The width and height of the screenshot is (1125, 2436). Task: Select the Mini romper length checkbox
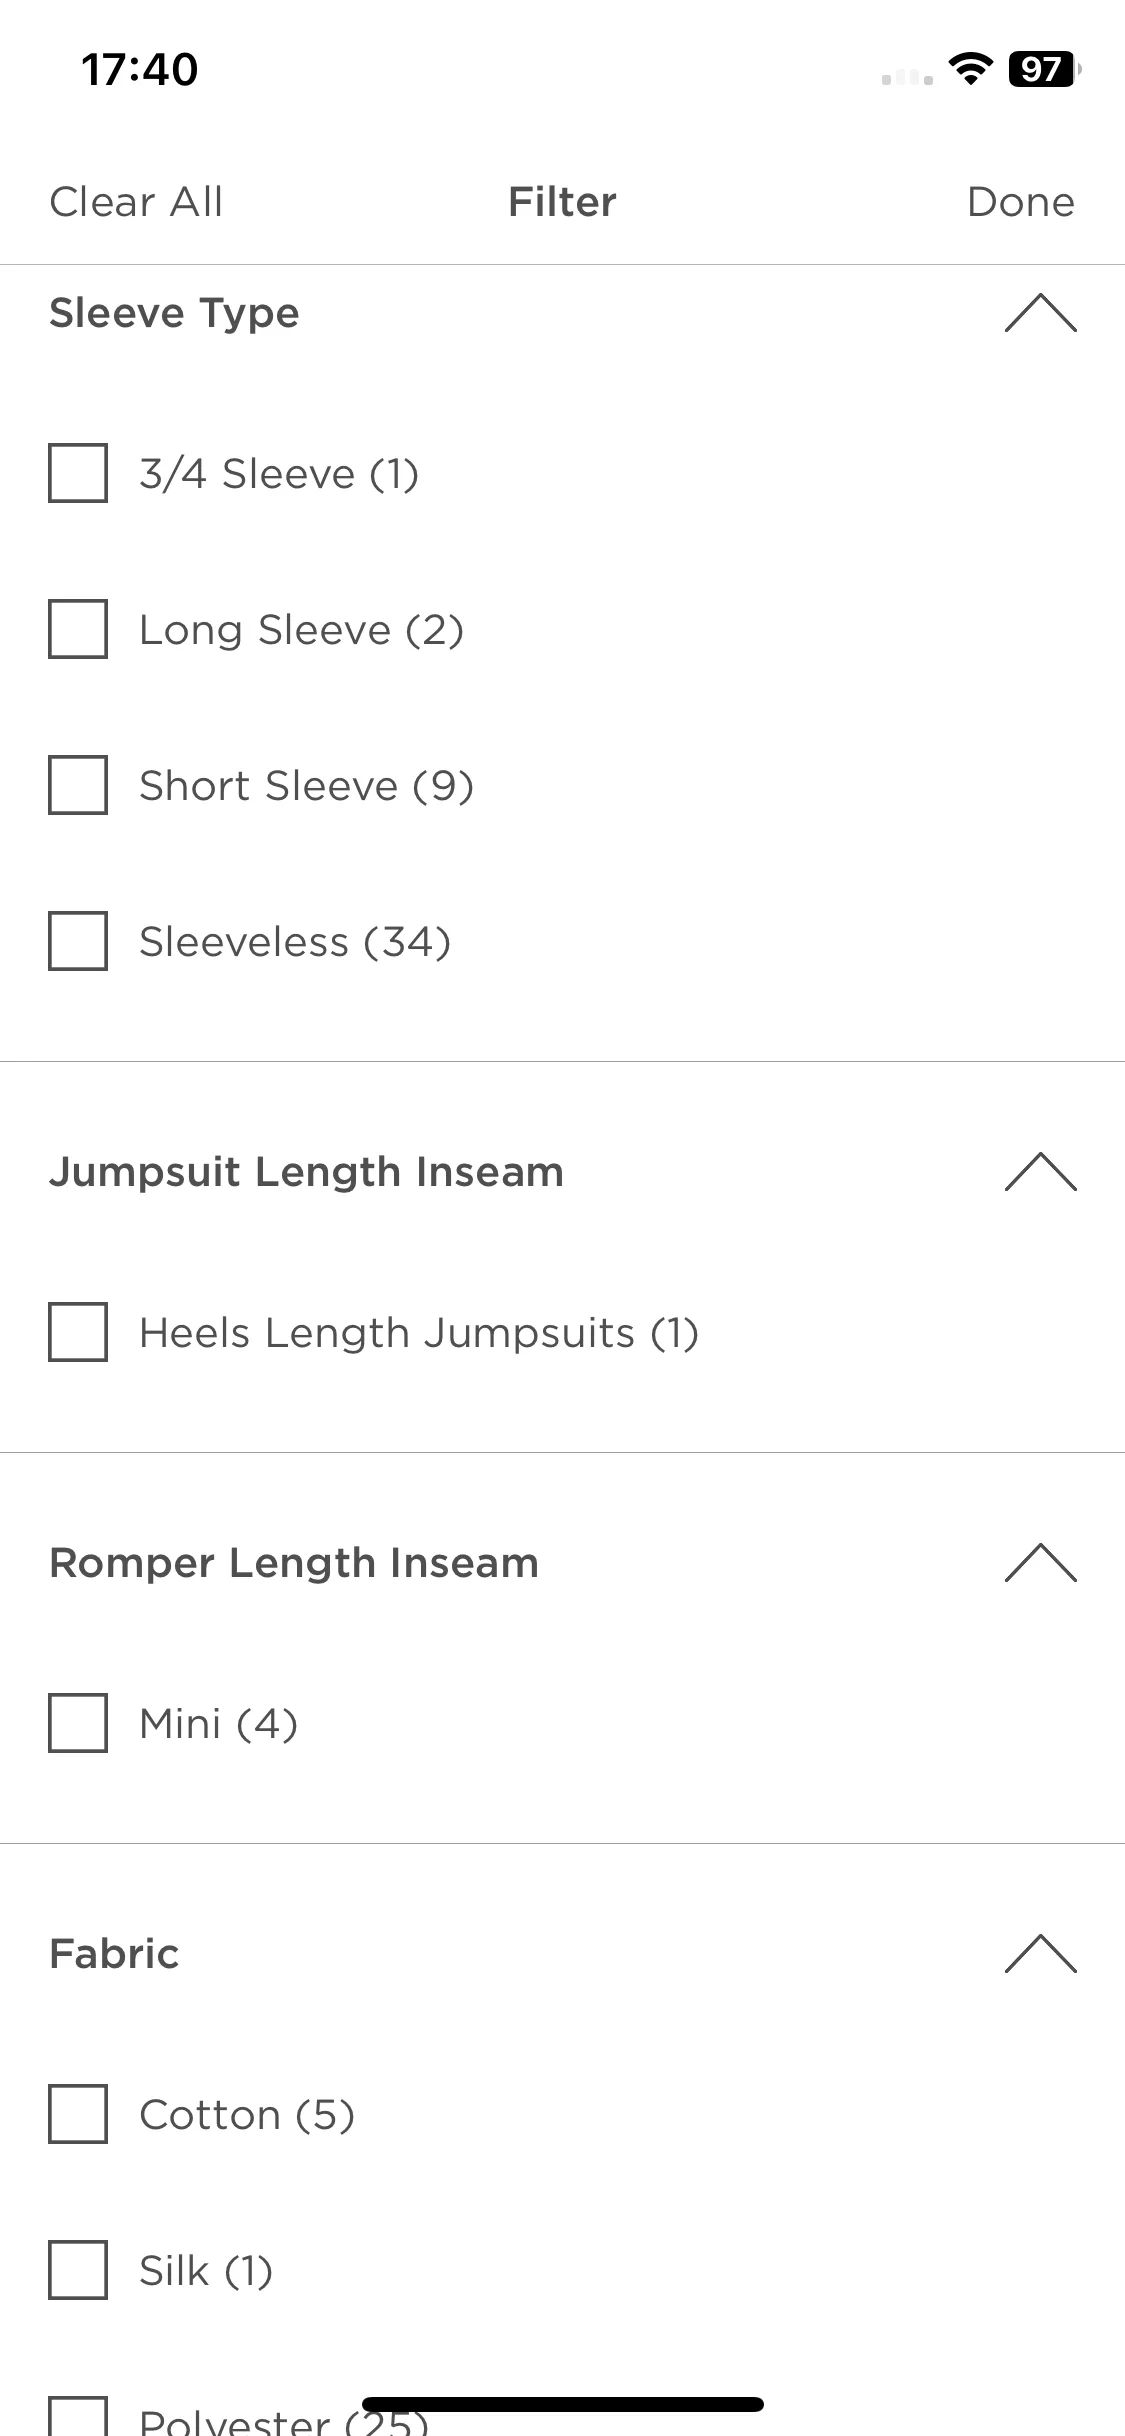click(78, 1723)
